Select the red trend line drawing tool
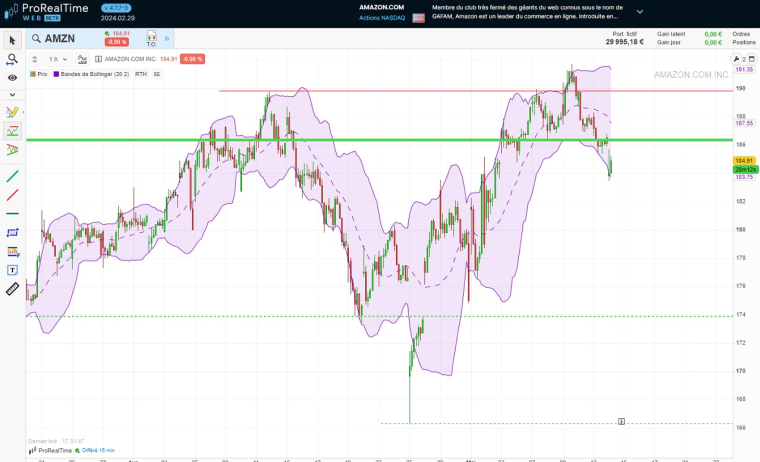This screenshot has height=462, width=760. point(12,194)
